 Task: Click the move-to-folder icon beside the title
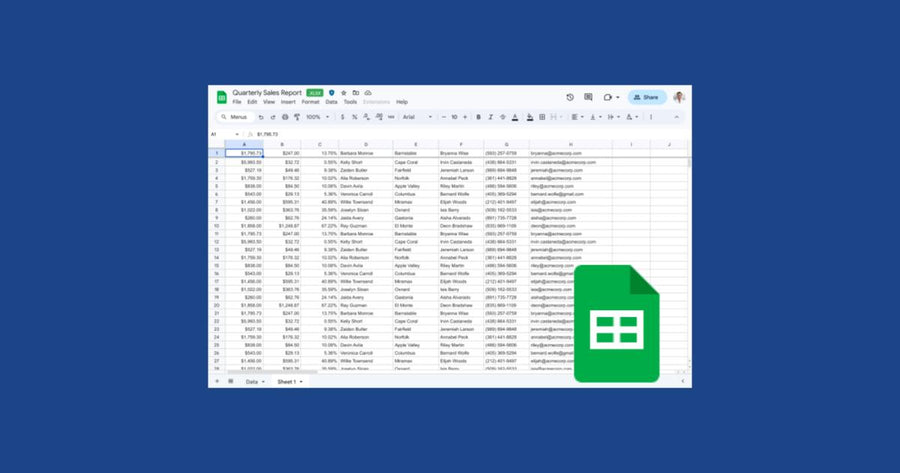356,92
